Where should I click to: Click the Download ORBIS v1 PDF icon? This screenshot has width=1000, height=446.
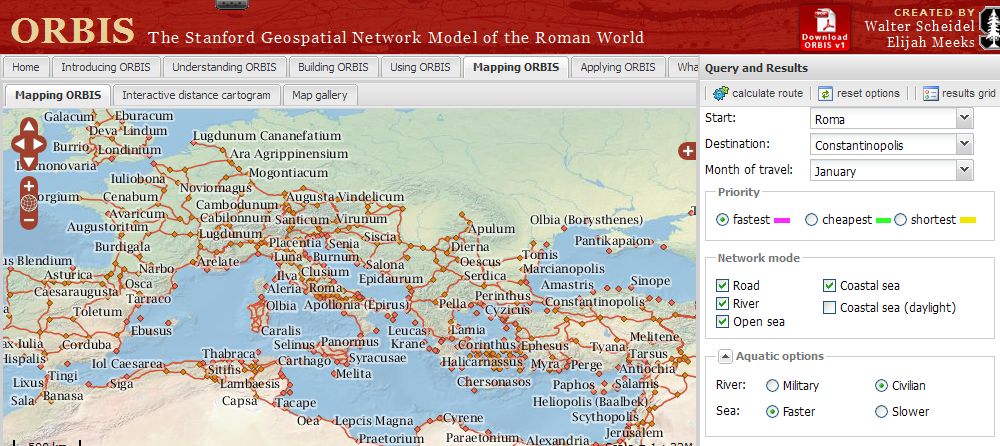pyautogui.click(x=825, y=28)
